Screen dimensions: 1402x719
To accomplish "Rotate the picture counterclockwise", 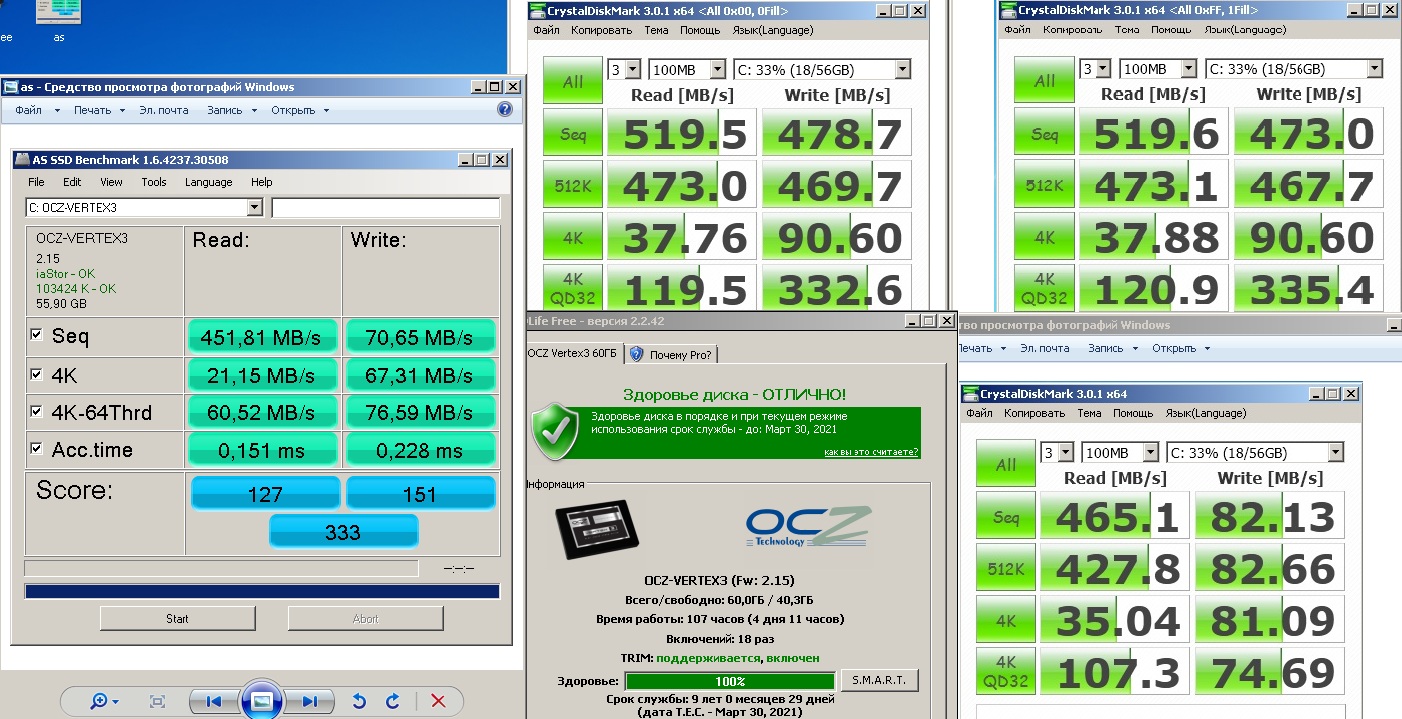I will tap(360, 701).
